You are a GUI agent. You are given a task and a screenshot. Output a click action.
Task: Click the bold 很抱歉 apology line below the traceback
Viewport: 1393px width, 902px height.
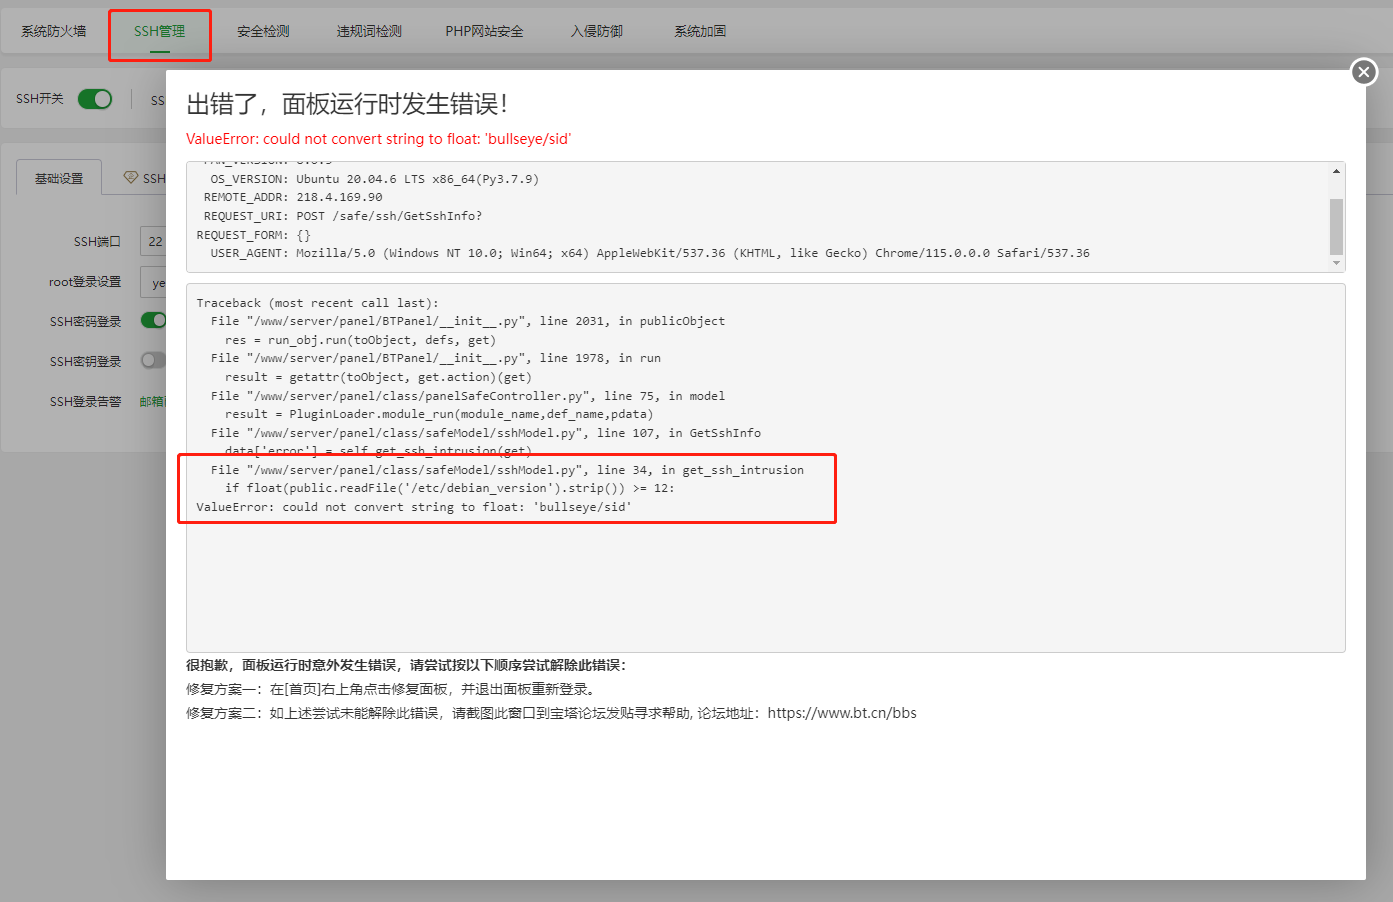point(406,665)
